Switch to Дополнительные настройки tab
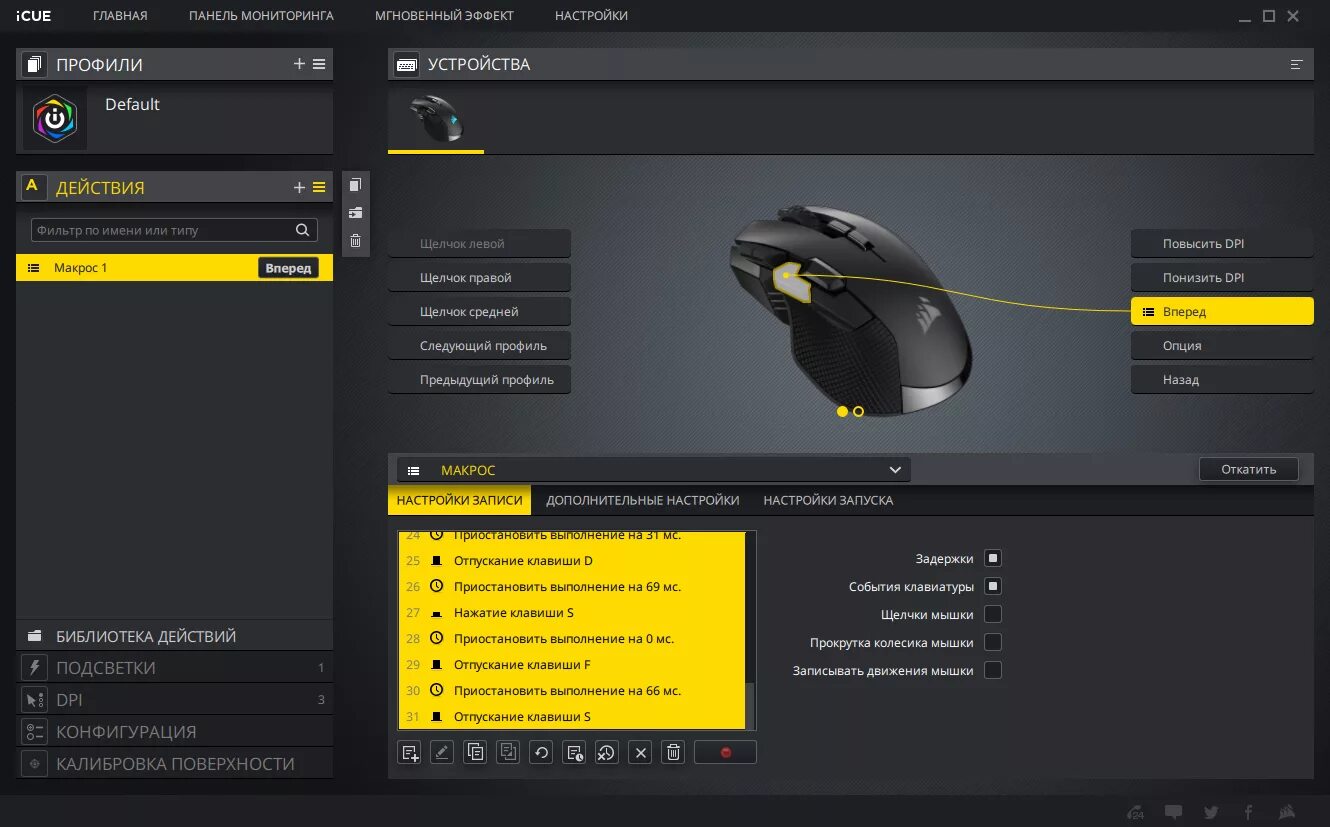Screen dimensions: 1330x827 tap(643, 500)
